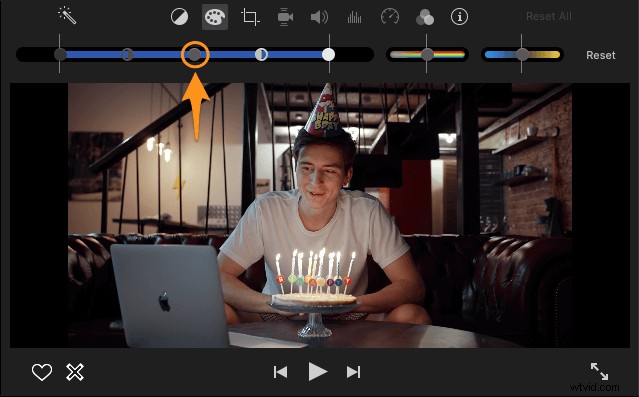
Task: Click the white highlights handle
Action: click(x=328, y=54)
